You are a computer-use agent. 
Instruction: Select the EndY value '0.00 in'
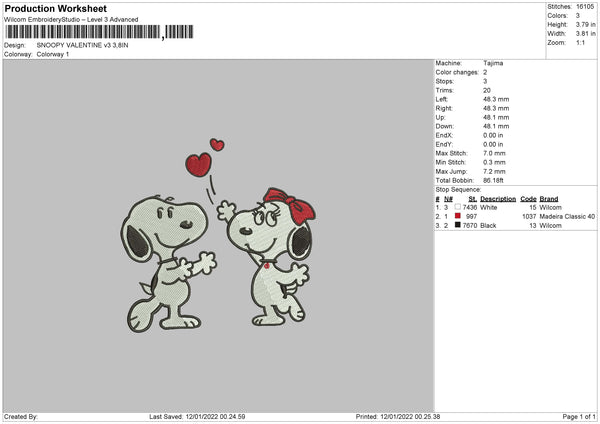(x=493, y=144)
